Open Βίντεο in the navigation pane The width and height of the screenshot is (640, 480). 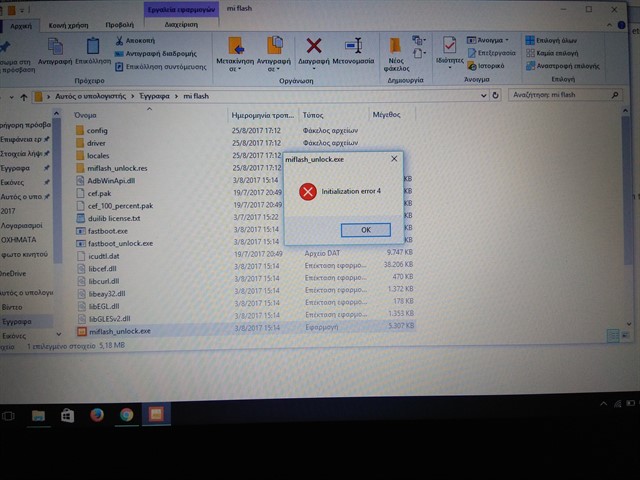(12, 307)
